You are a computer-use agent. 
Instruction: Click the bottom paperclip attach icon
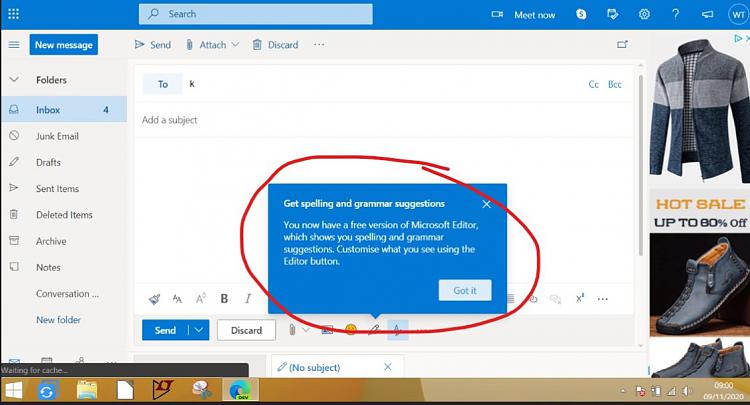tap(292, 329)
